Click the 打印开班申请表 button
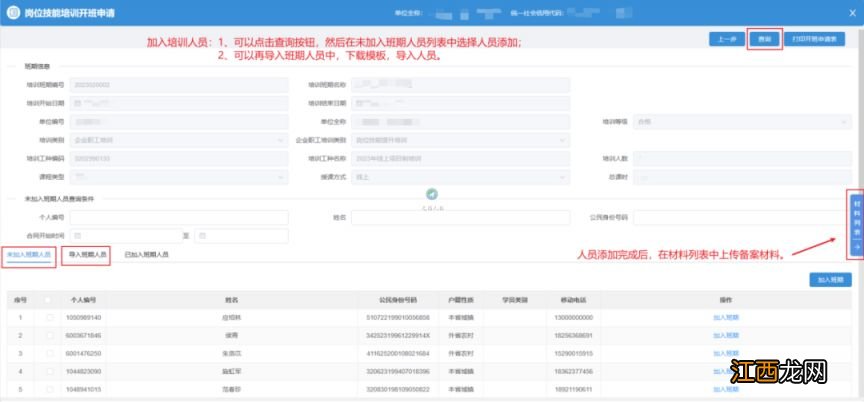864x402 pixels. click(x=814, y=39)
